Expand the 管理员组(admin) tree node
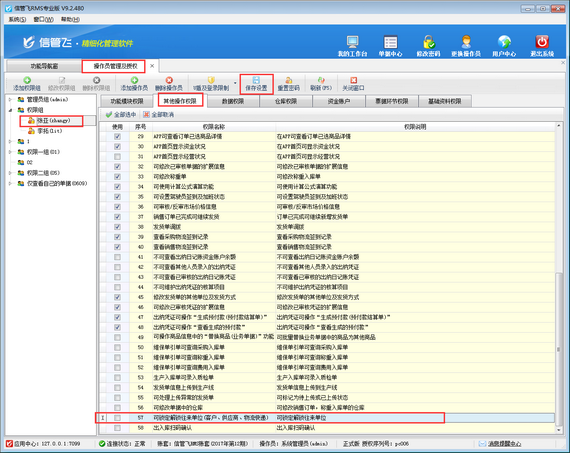The width and height of the screenshot is (570, 453). click(x=11, y=99)
